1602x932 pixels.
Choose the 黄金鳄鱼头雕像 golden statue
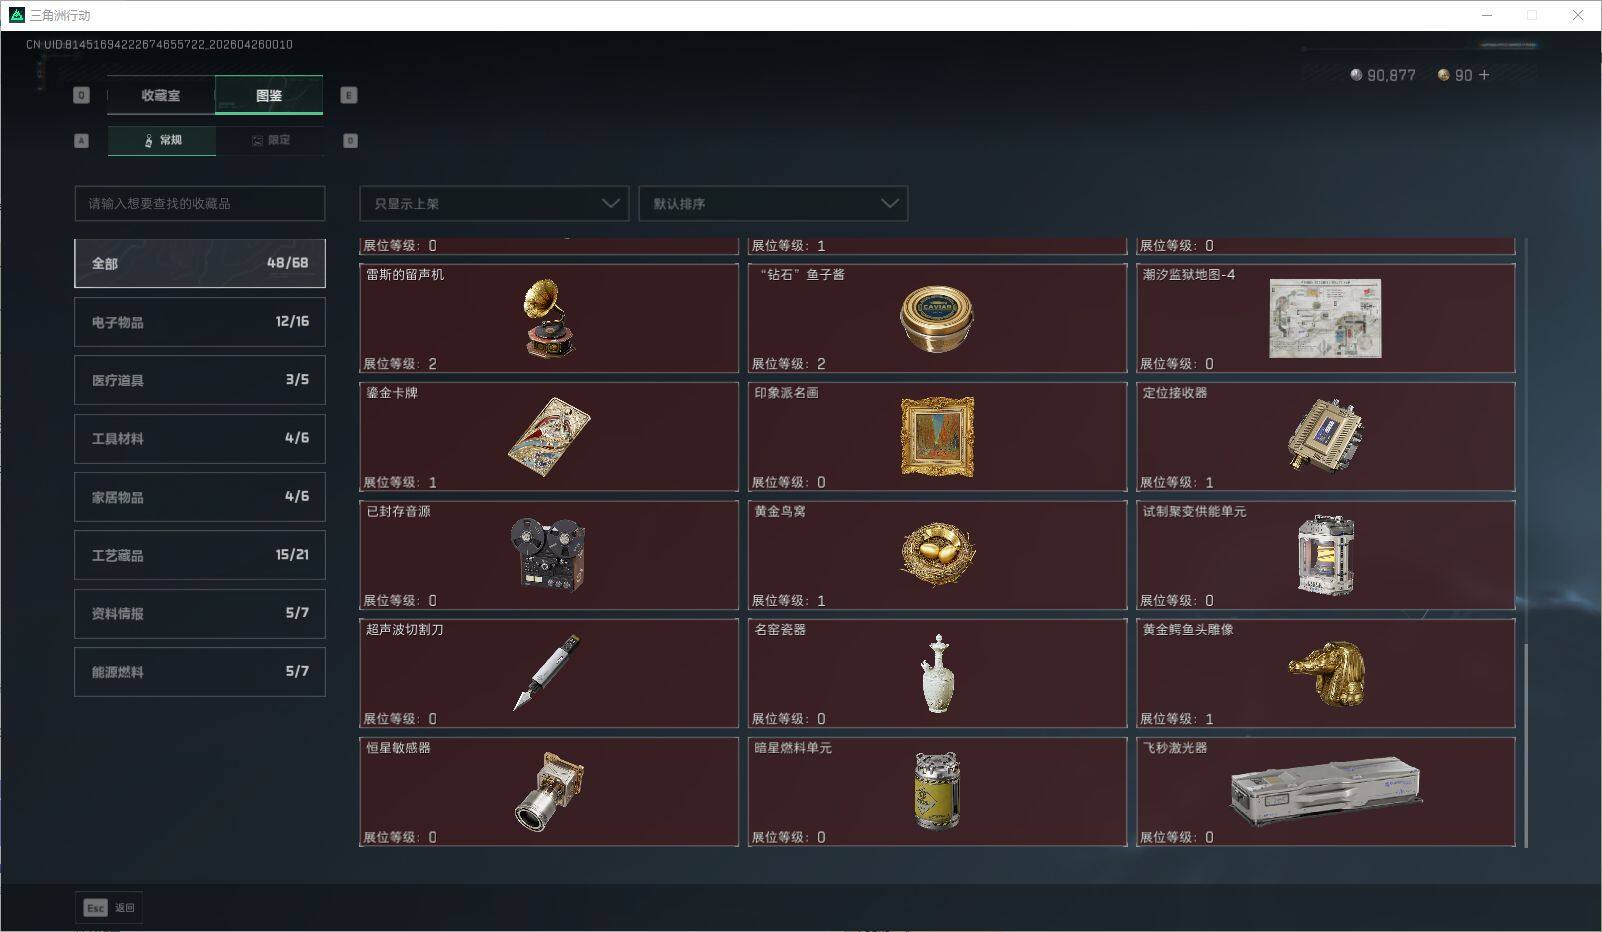[1326, 673]
